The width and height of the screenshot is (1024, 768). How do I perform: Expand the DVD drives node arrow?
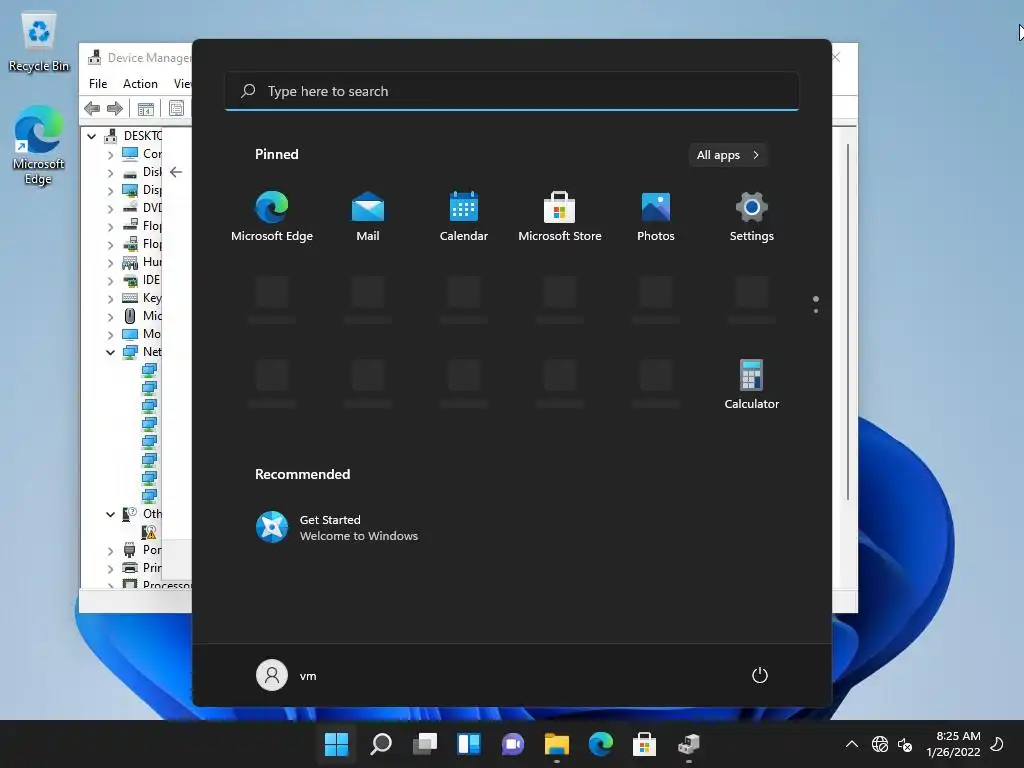[x=110, y=209]
